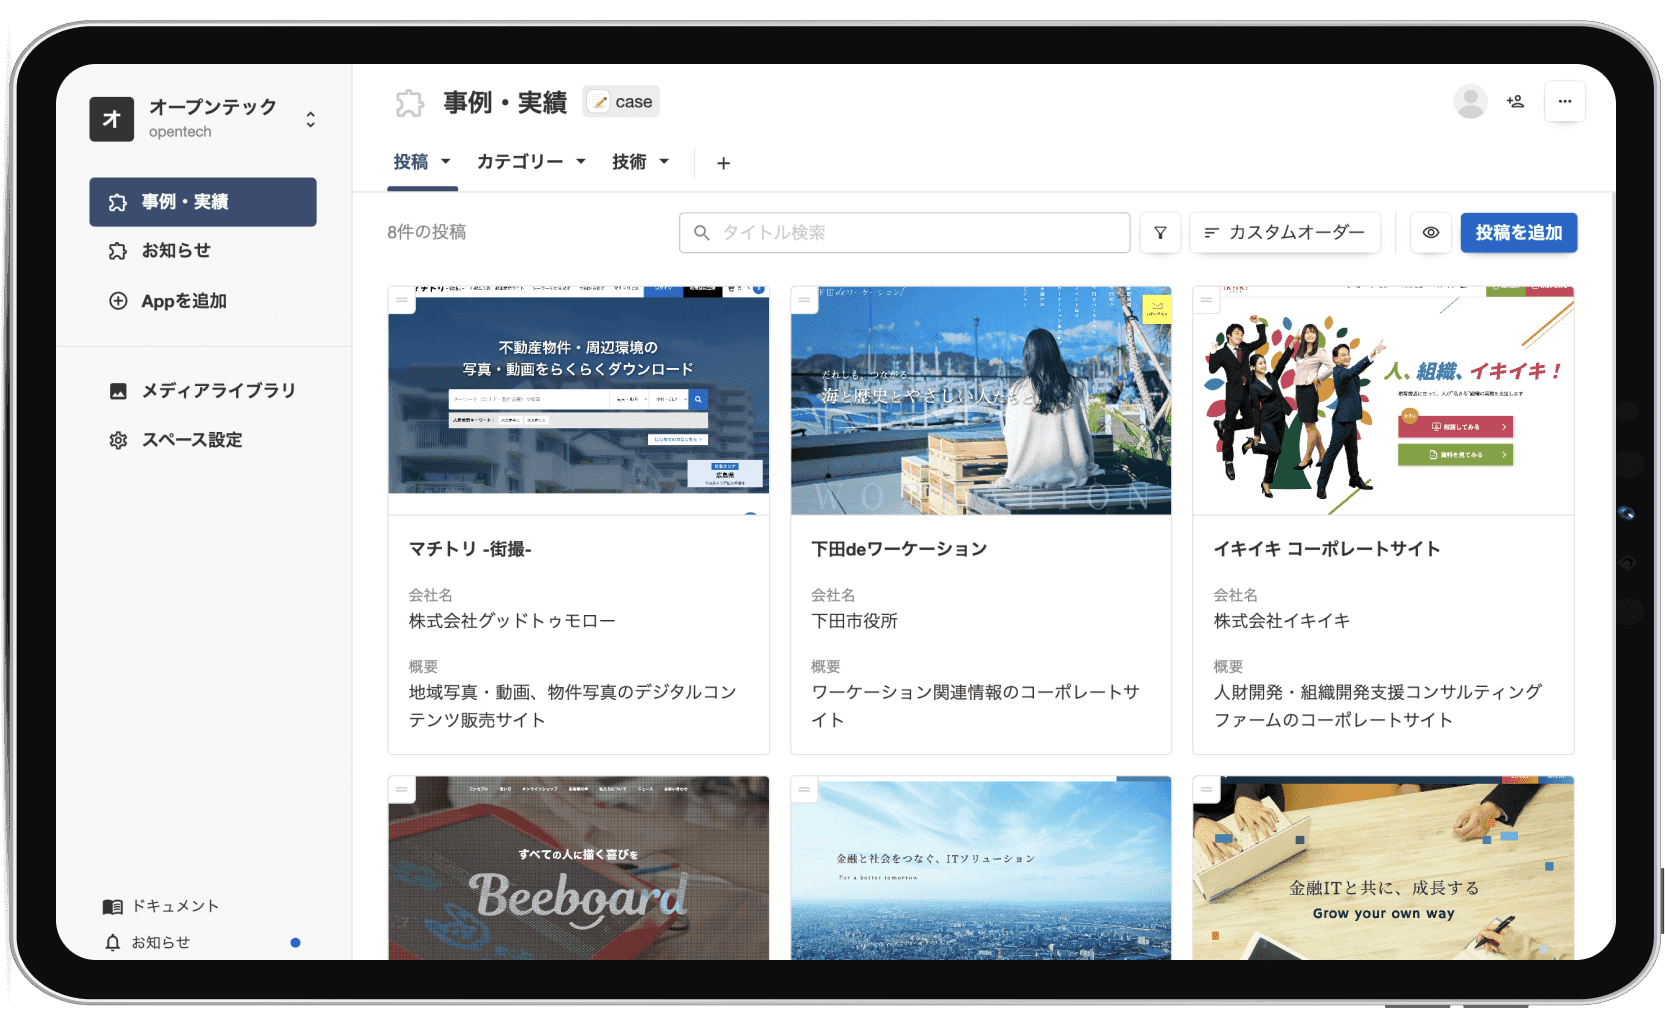Open the 下田deワーケーション card thumbnail
Screen dimensions: 1665x1029
point(980,401)
